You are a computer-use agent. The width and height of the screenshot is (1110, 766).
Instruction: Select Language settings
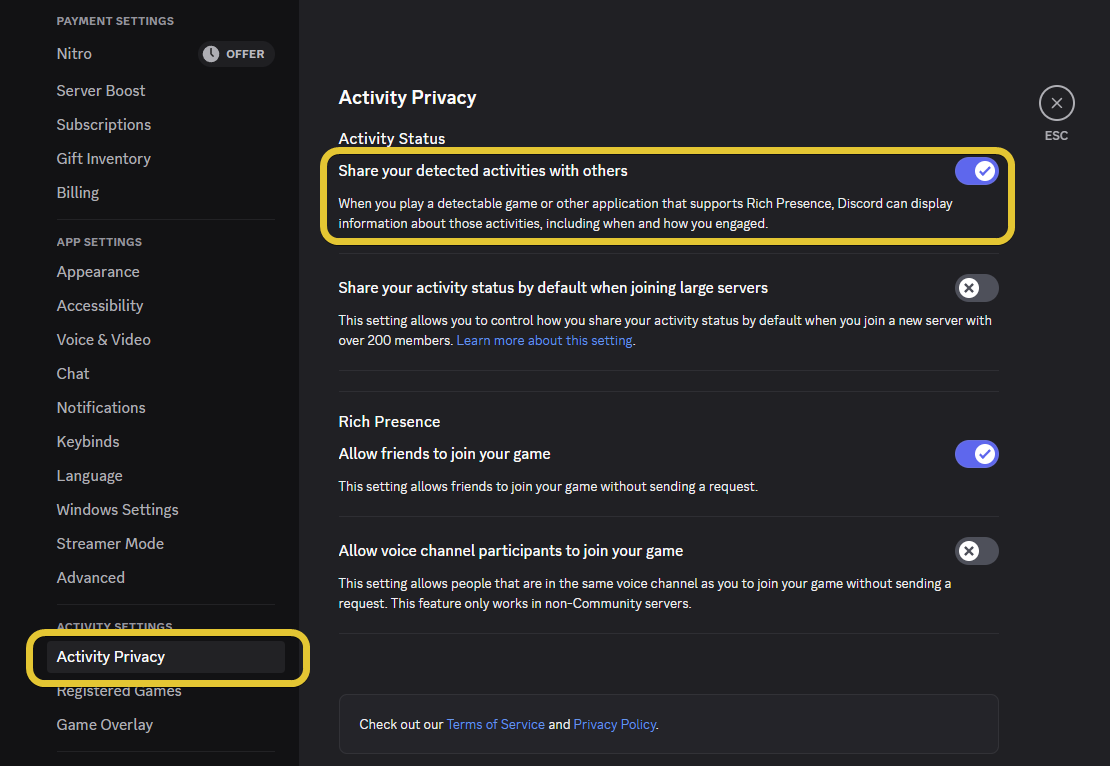(x=89, y=476)
